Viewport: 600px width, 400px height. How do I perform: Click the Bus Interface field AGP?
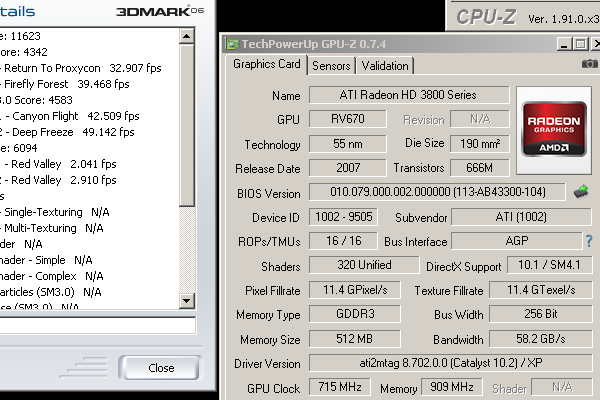coord(517,241)
